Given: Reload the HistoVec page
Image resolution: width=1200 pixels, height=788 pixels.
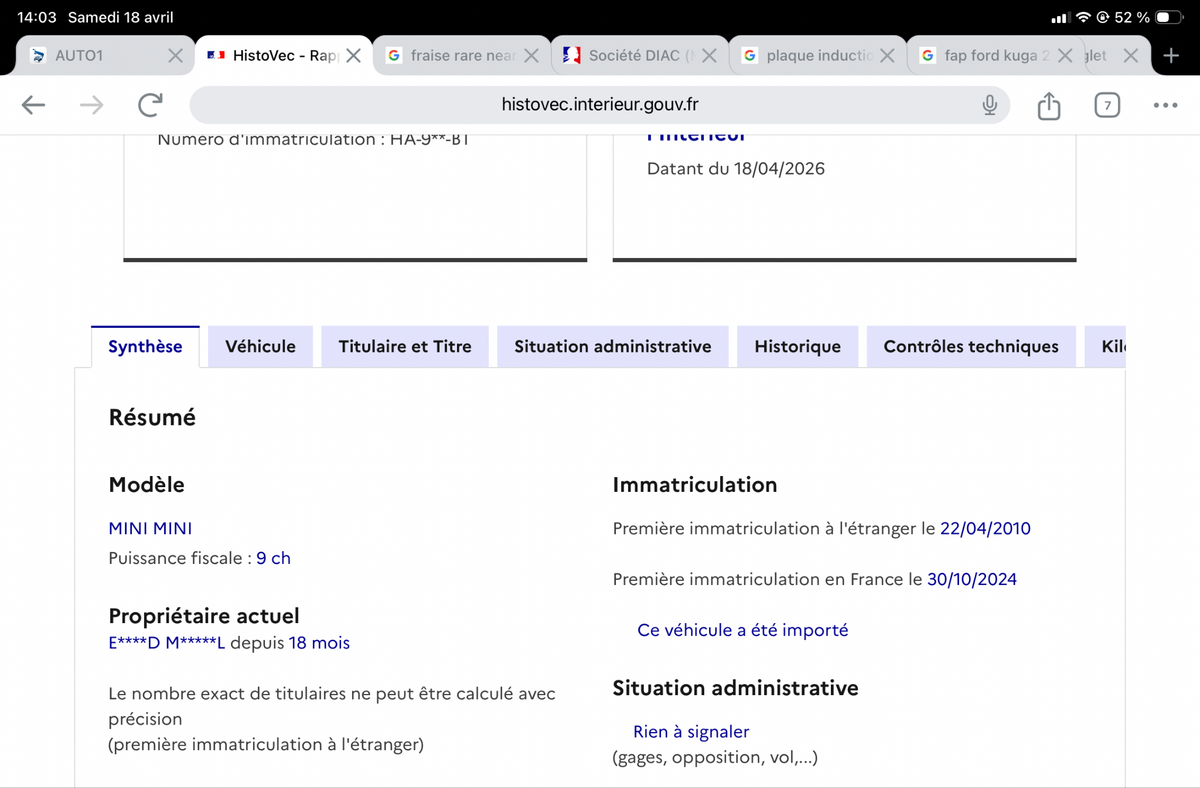Looking at the screenshot, I should pyautogui.click(x=151, y=105).
